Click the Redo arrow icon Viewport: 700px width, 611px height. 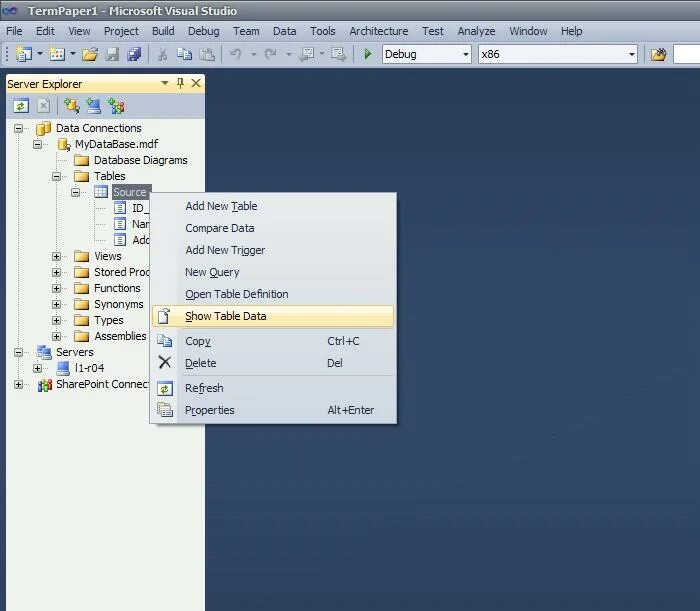[271, 54]
